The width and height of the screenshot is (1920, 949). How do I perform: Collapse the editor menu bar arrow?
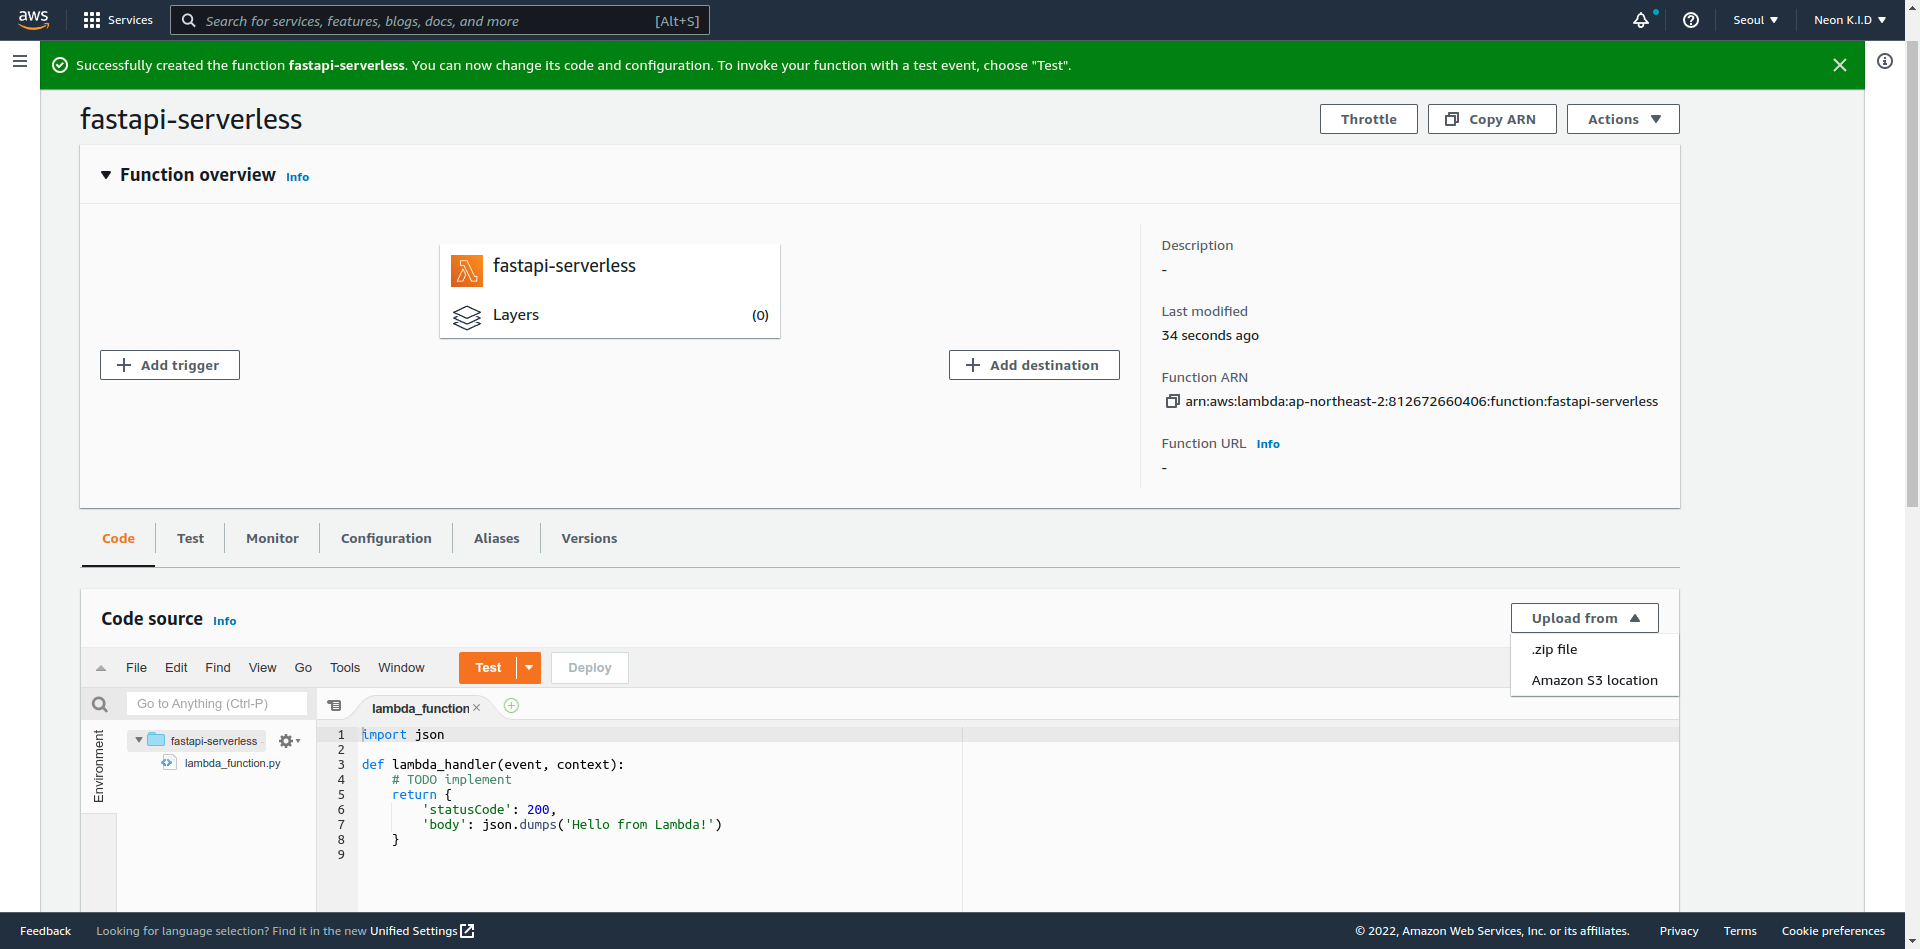[101, 668]
